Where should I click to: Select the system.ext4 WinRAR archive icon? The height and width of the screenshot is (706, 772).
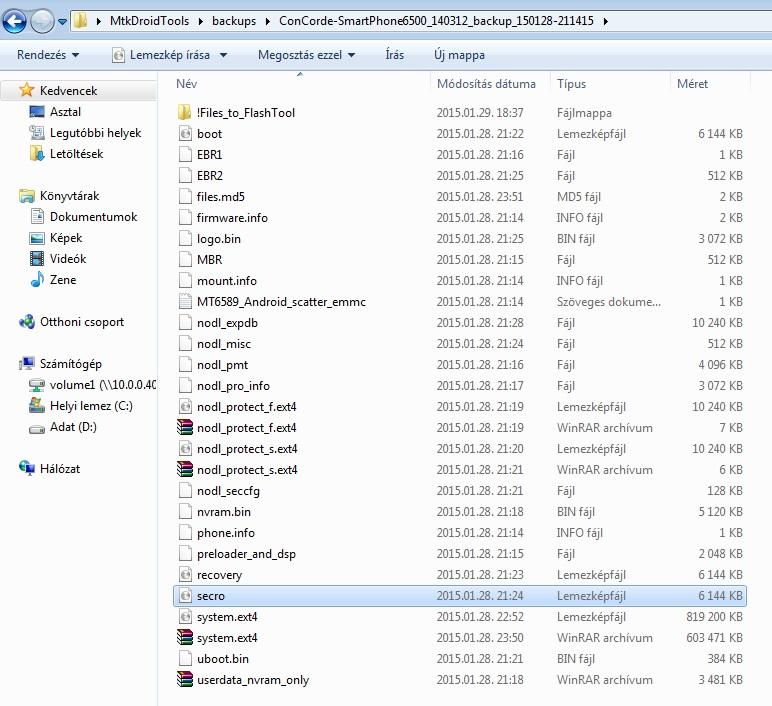click(x=185, y=638)
